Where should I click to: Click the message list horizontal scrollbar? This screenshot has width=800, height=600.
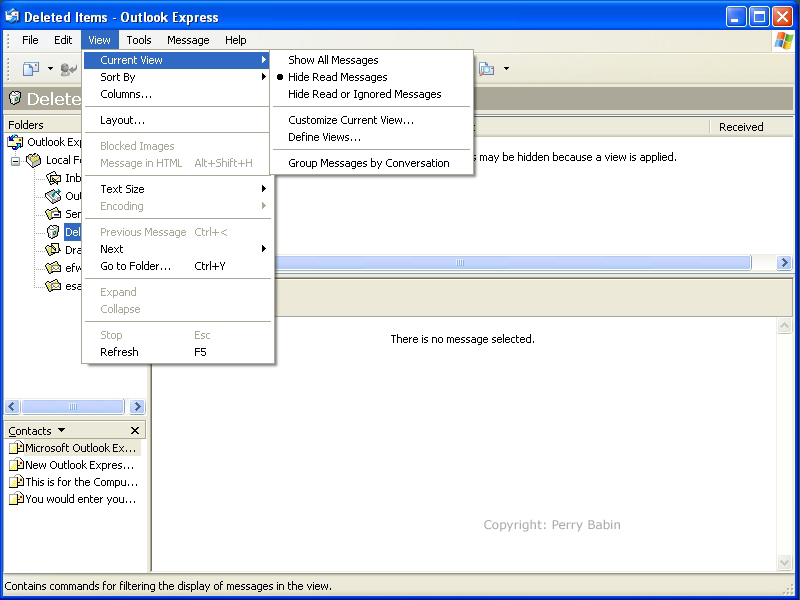click(460, 263)
